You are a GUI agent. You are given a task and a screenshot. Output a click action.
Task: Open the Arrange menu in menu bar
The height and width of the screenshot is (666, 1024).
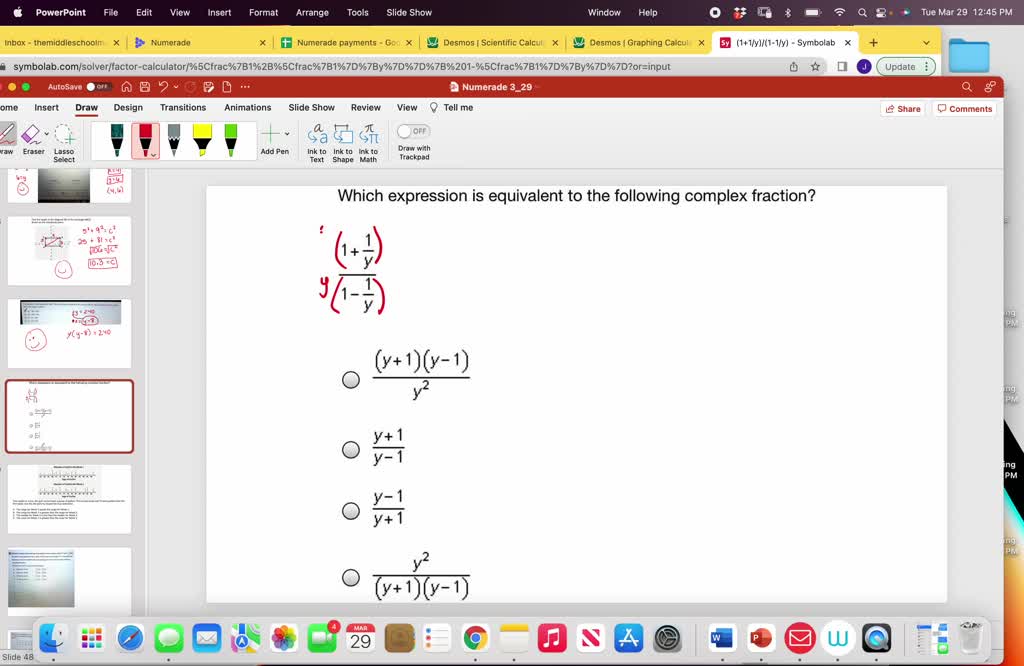click(x=312, y=12)
